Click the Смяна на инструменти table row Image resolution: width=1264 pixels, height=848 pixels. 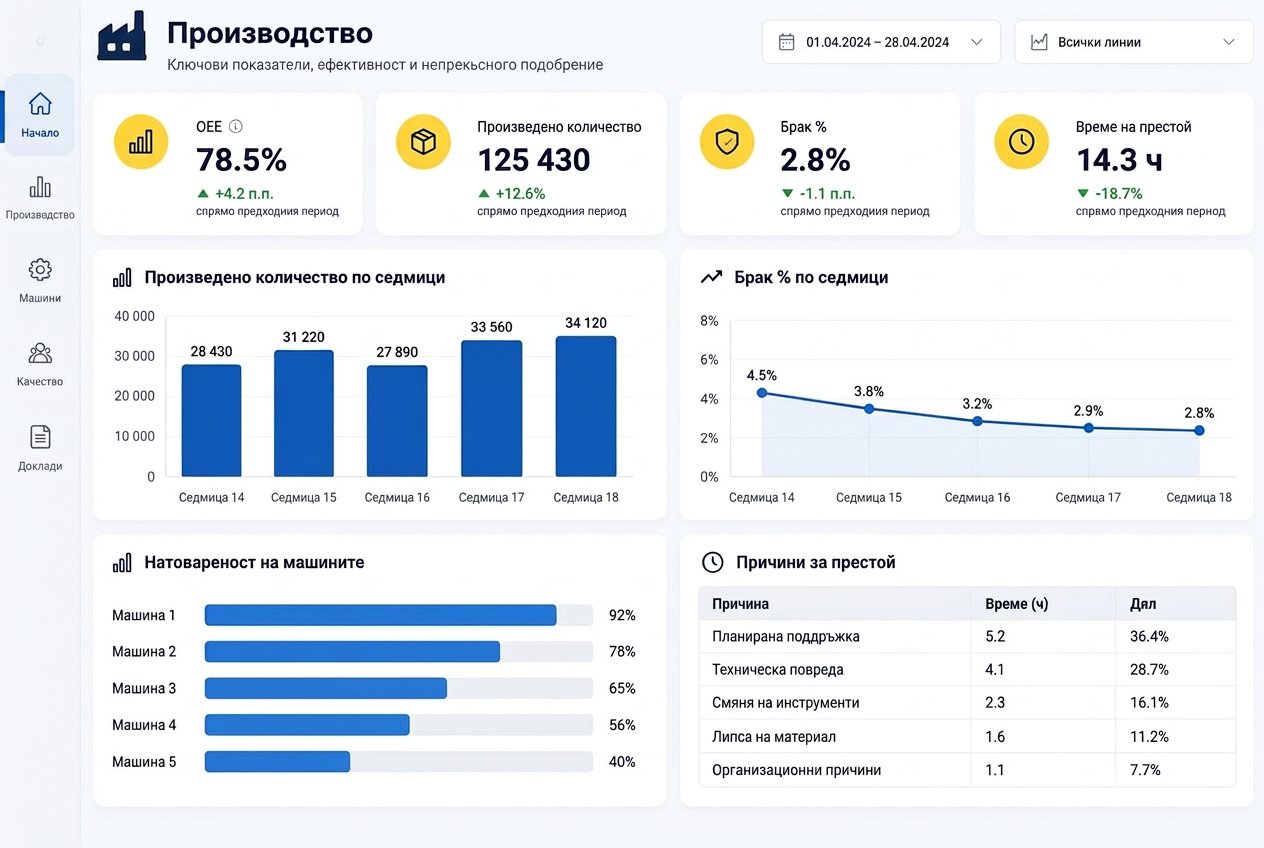pos(968,703)
